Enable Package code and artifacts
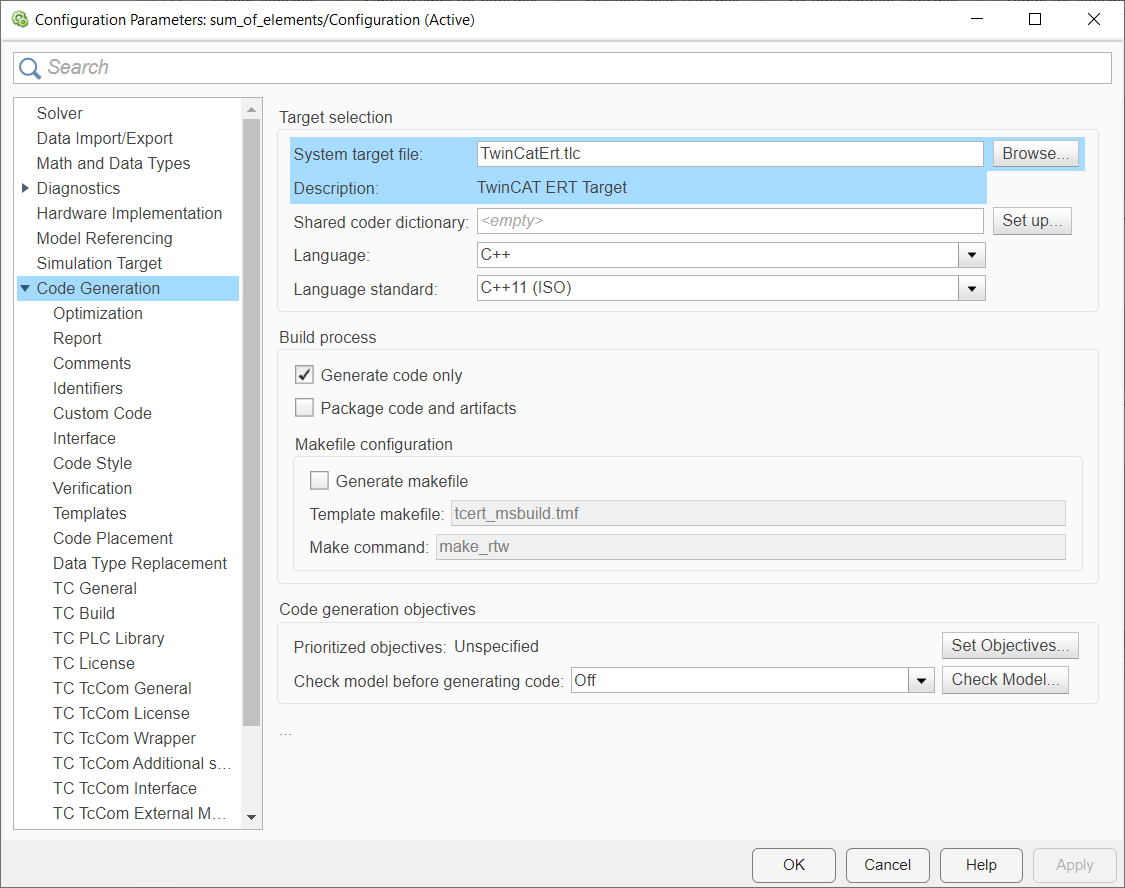 (304, 407)
